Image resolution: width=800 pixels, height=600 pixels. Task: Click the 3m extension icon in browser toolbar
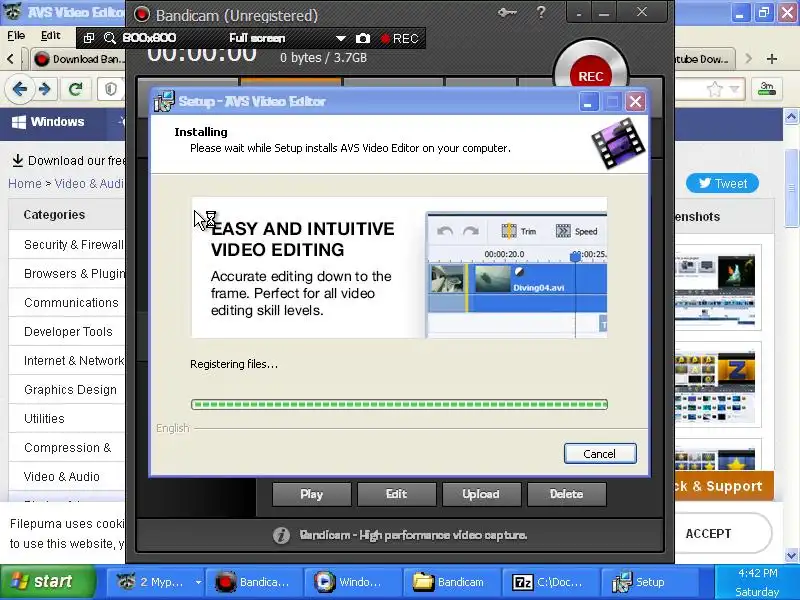pos(767,89)
